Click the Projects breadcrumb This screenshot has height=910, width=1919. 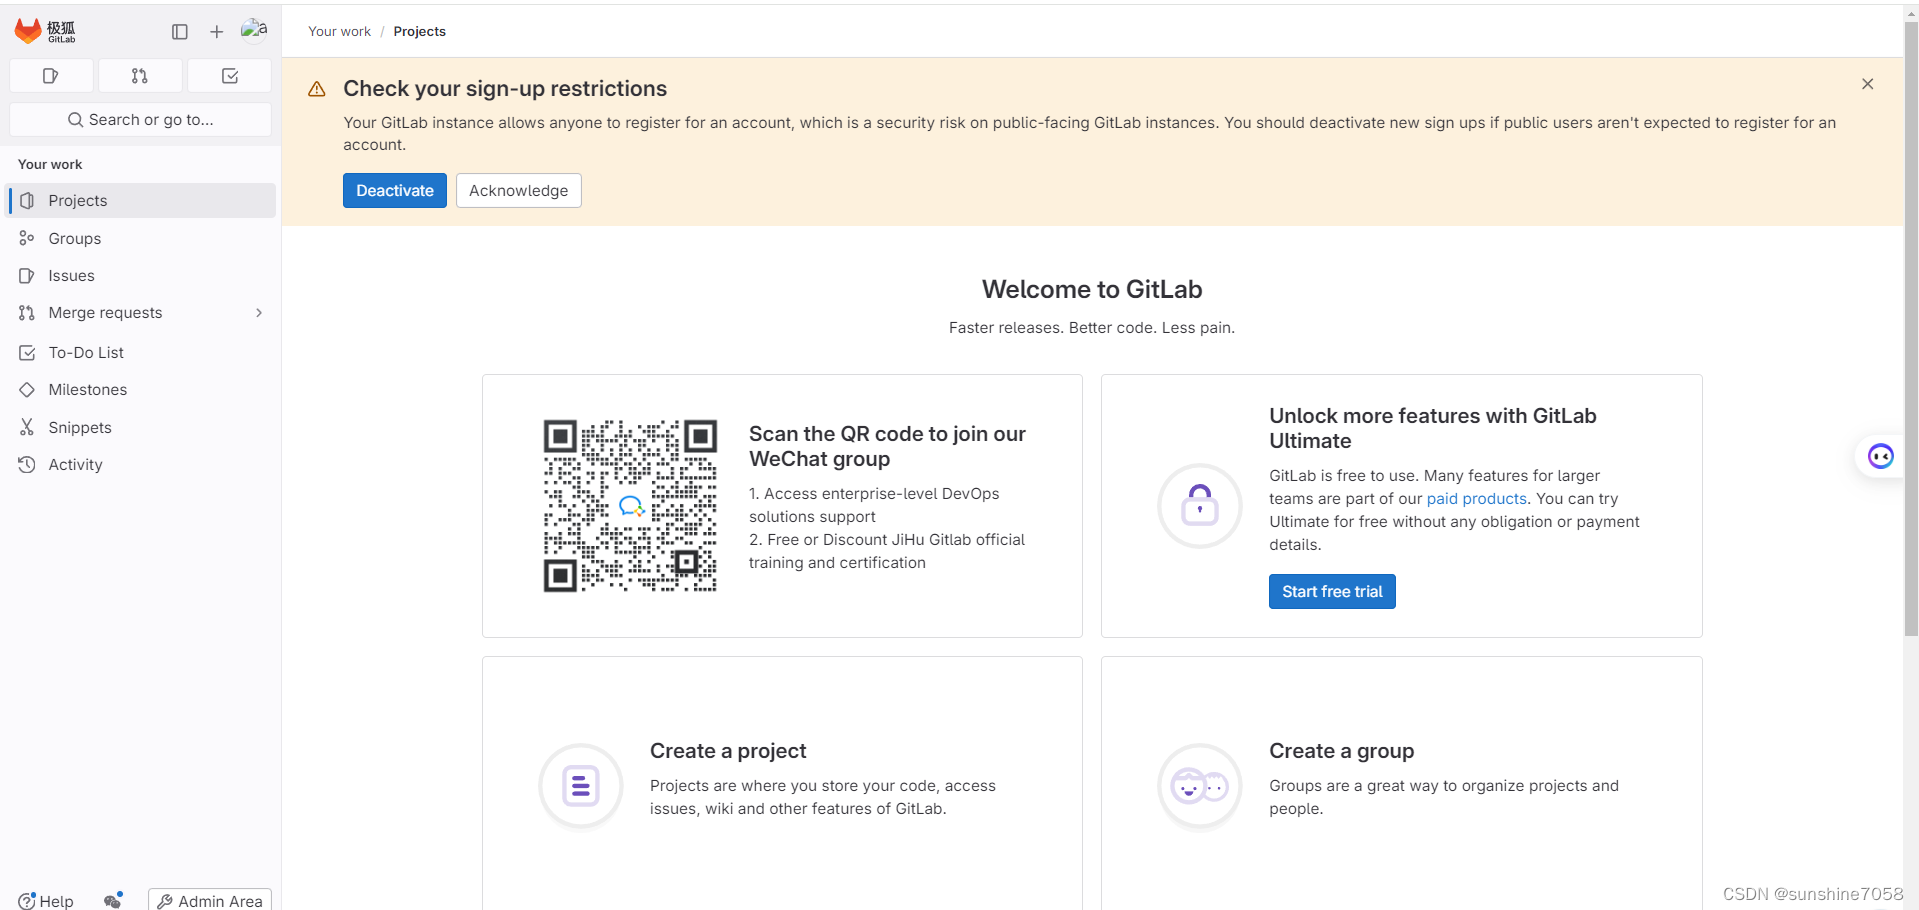[419, 31]
